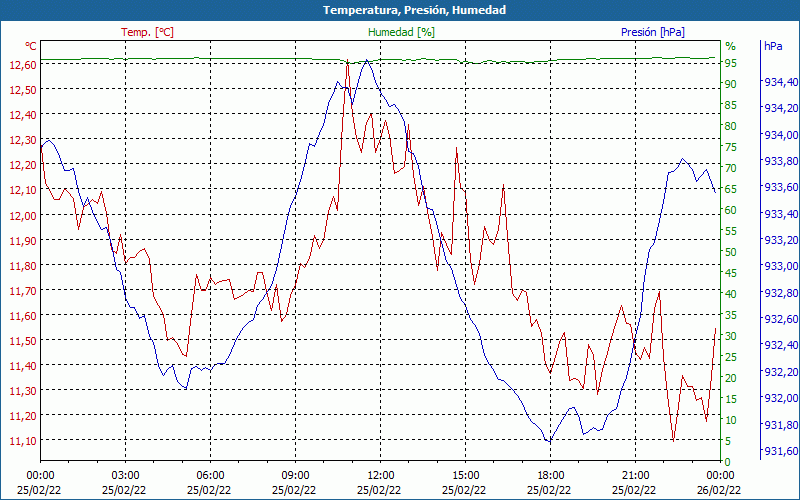Click the "06:00" time axis label
800x500 pixels.
tap(210, 476)
